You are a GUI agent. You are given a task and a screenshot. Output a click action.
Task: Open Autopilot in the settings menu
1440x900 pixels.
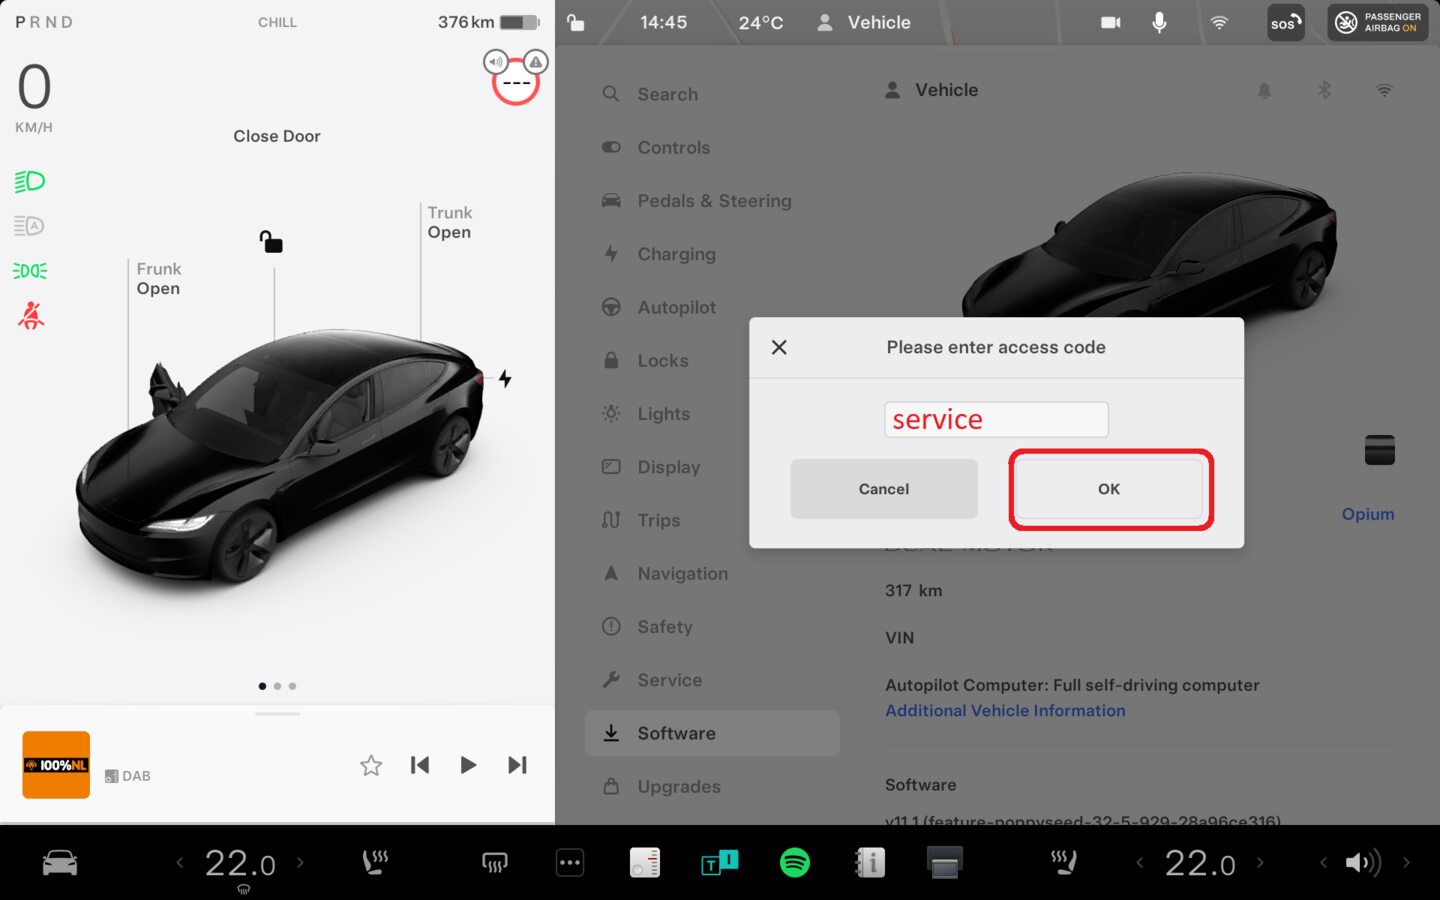(676, 307)
